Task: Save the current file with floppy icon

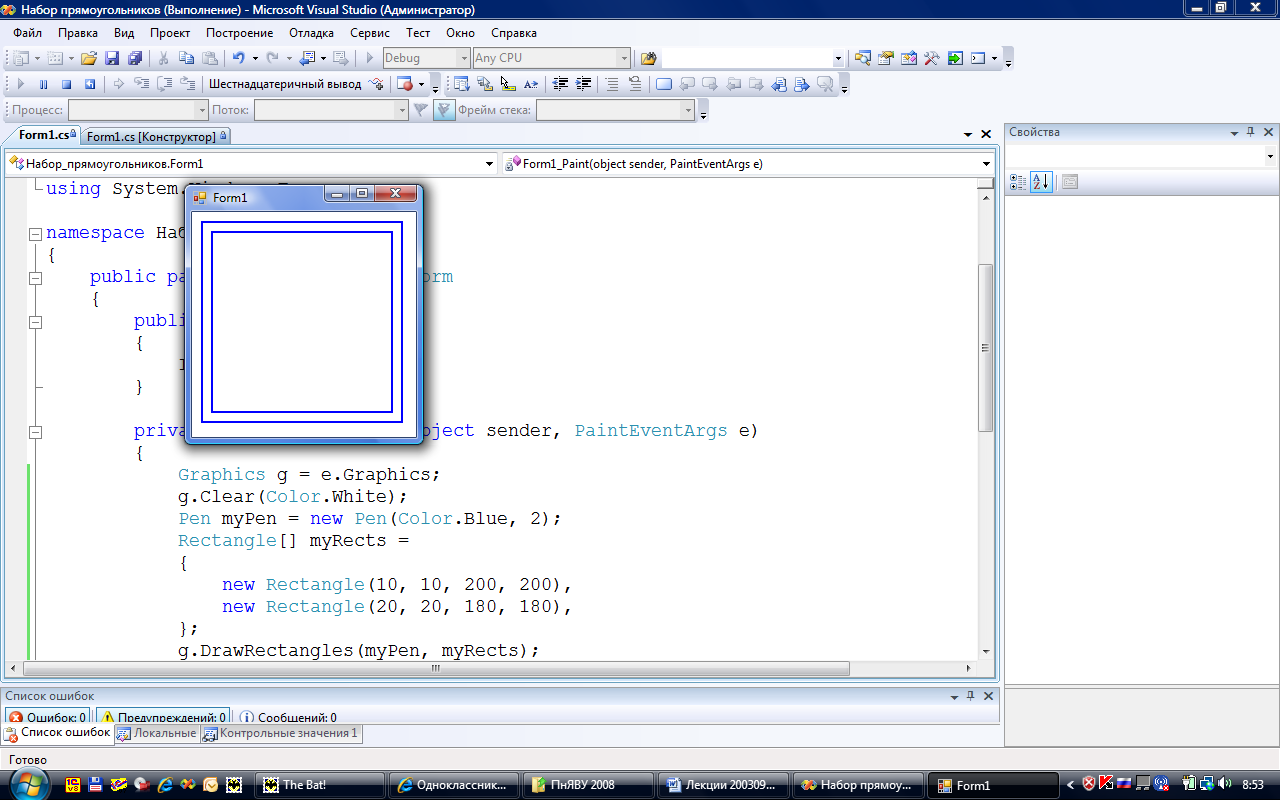Action: click(111, 58)
